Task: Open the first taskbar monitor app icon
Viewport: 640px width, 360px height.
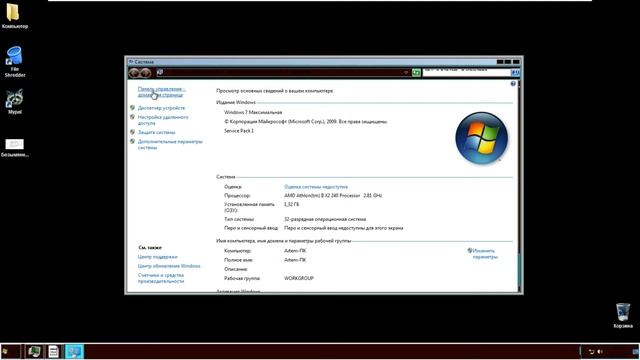Action: (34, 351)
